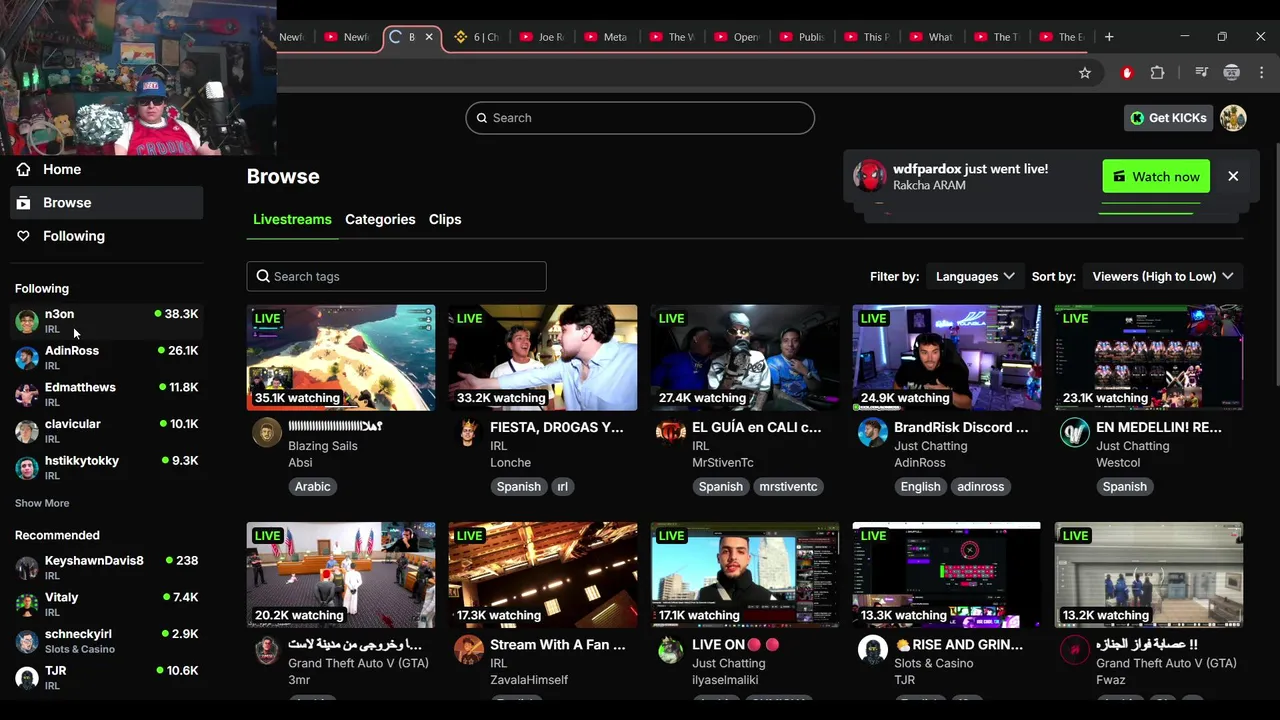This screenshot has height=720, width=1280.
Task: Switch to the 'Meta' YouTube tab
Action: [606, 37]
